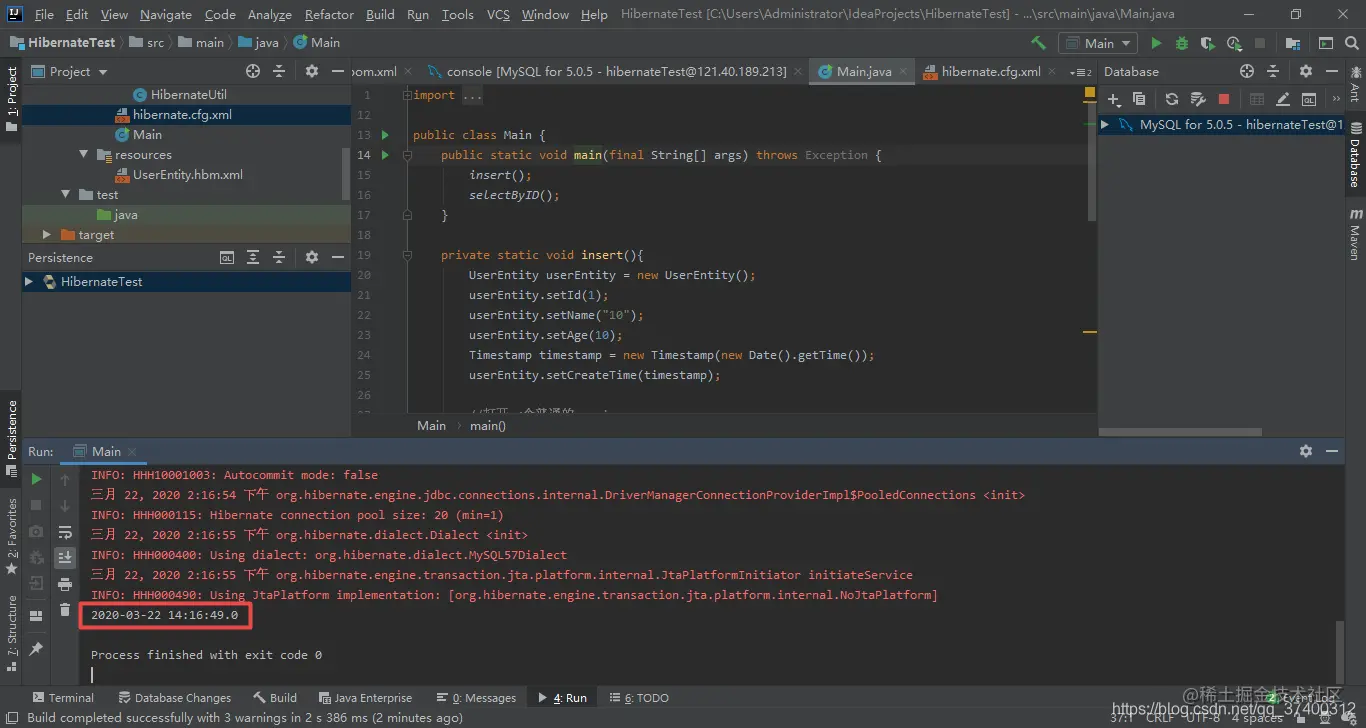Toggle the Persistence side tool window
The height and width of the screenshot is (728, 1366).
point(11,437)
